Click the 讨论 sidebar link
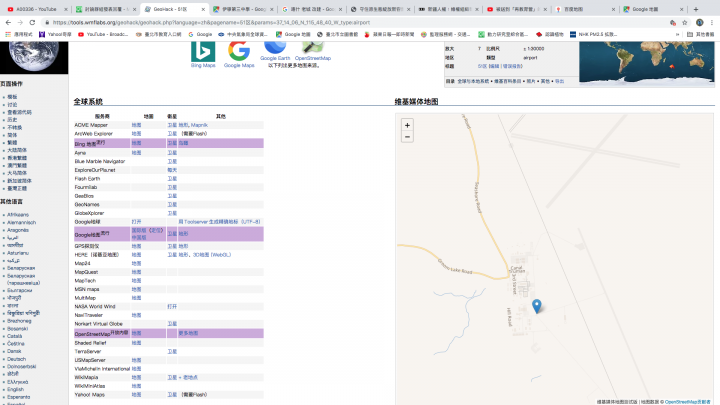The image size is (720, 405). [12, 105]
